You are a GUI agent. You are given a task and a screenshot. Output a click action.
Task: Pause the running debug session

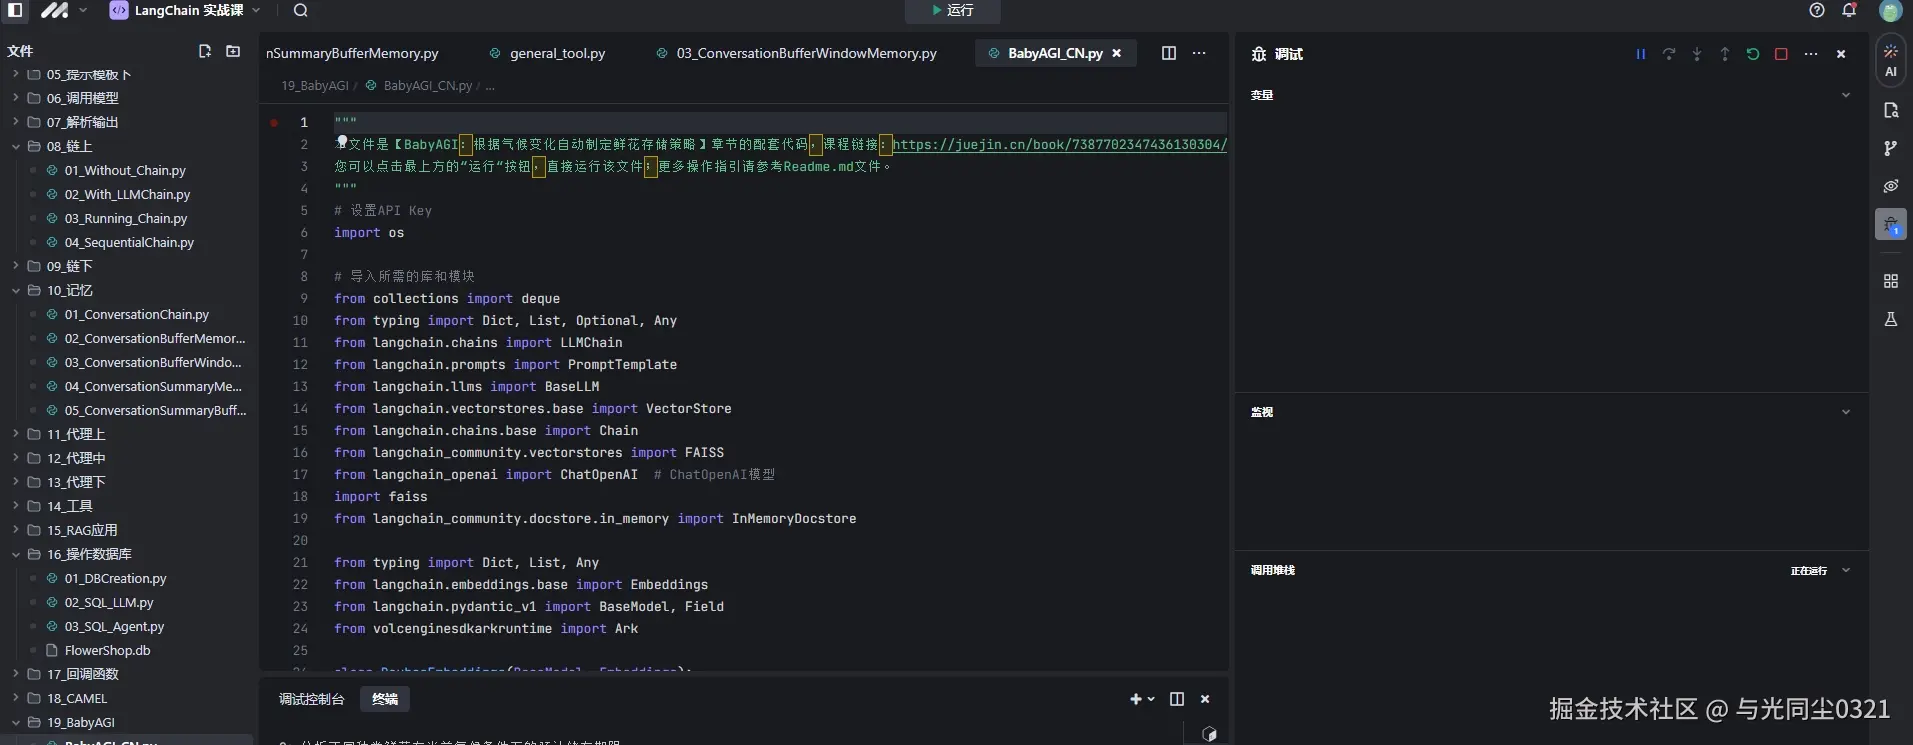[1640, 54]
